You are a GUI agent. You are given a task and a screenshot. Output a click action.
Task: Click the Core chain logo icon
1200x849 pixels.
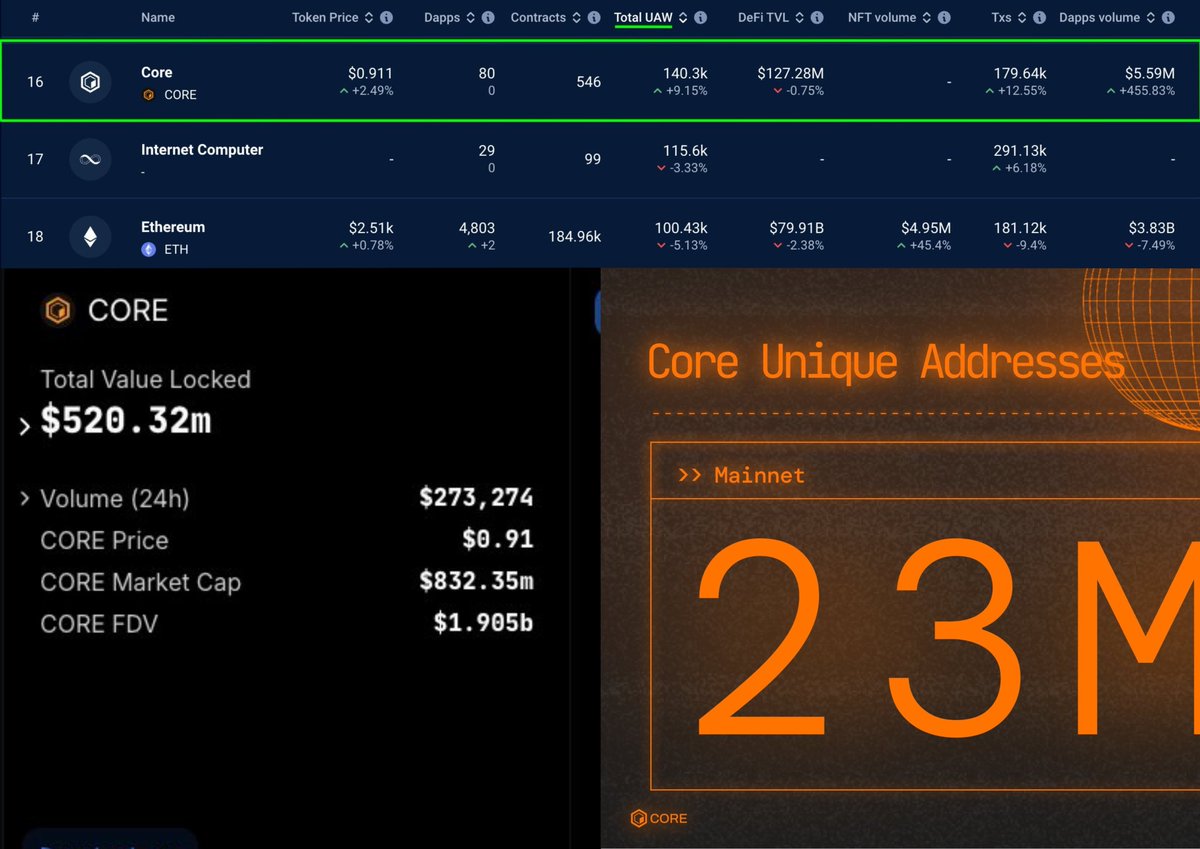point(90,82)
